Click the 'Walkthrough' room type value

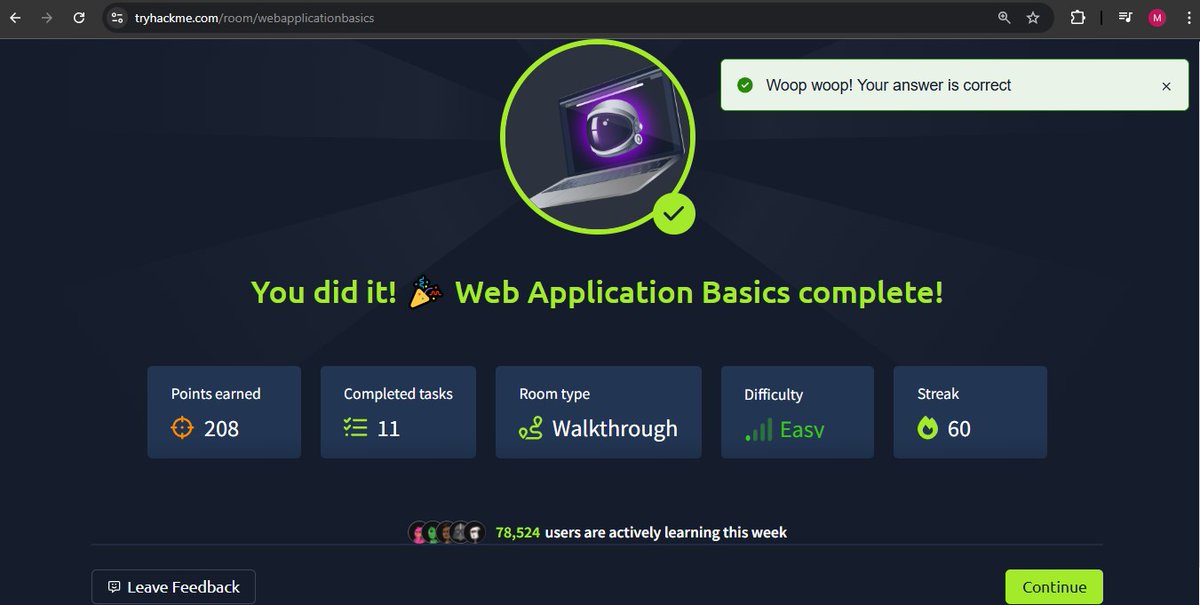click(x=615, y=428)
